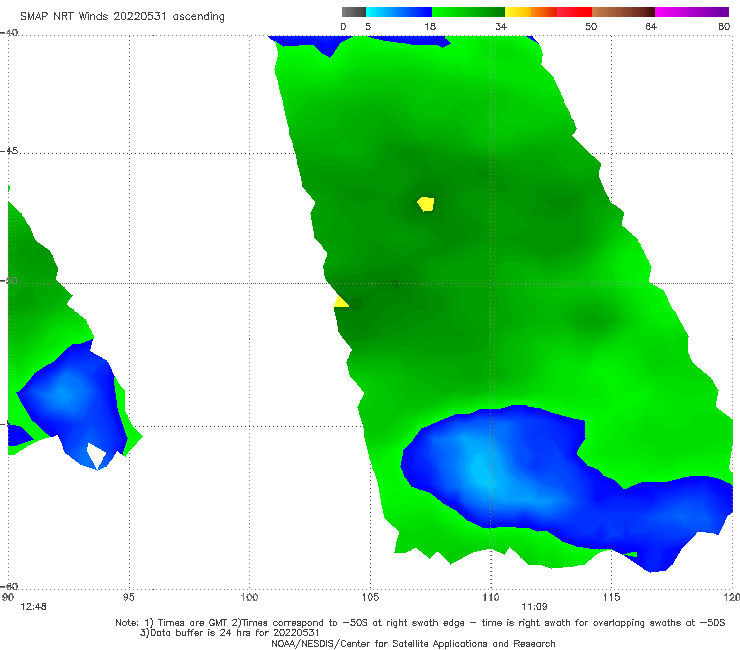Click the color bar label '18'

click(x=430, y=27)
